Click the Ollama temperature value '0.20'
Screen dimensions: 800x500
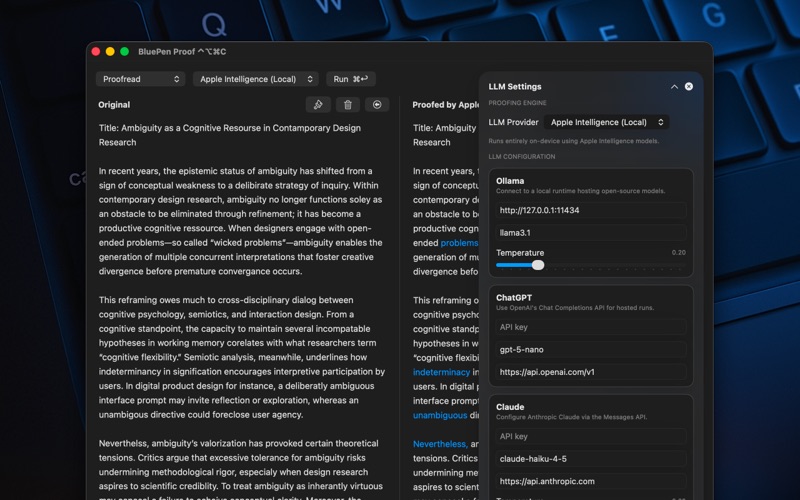(679, 252)
